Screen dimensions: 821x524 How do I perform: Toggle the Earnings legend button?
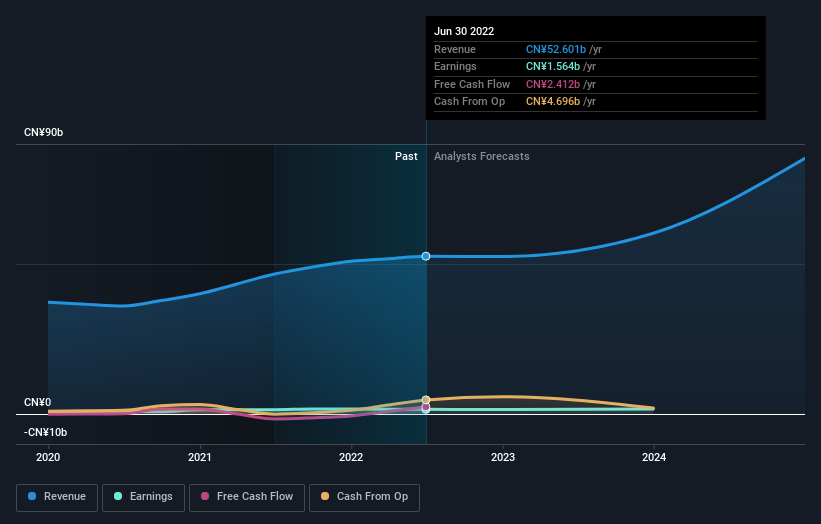(143, 497)
